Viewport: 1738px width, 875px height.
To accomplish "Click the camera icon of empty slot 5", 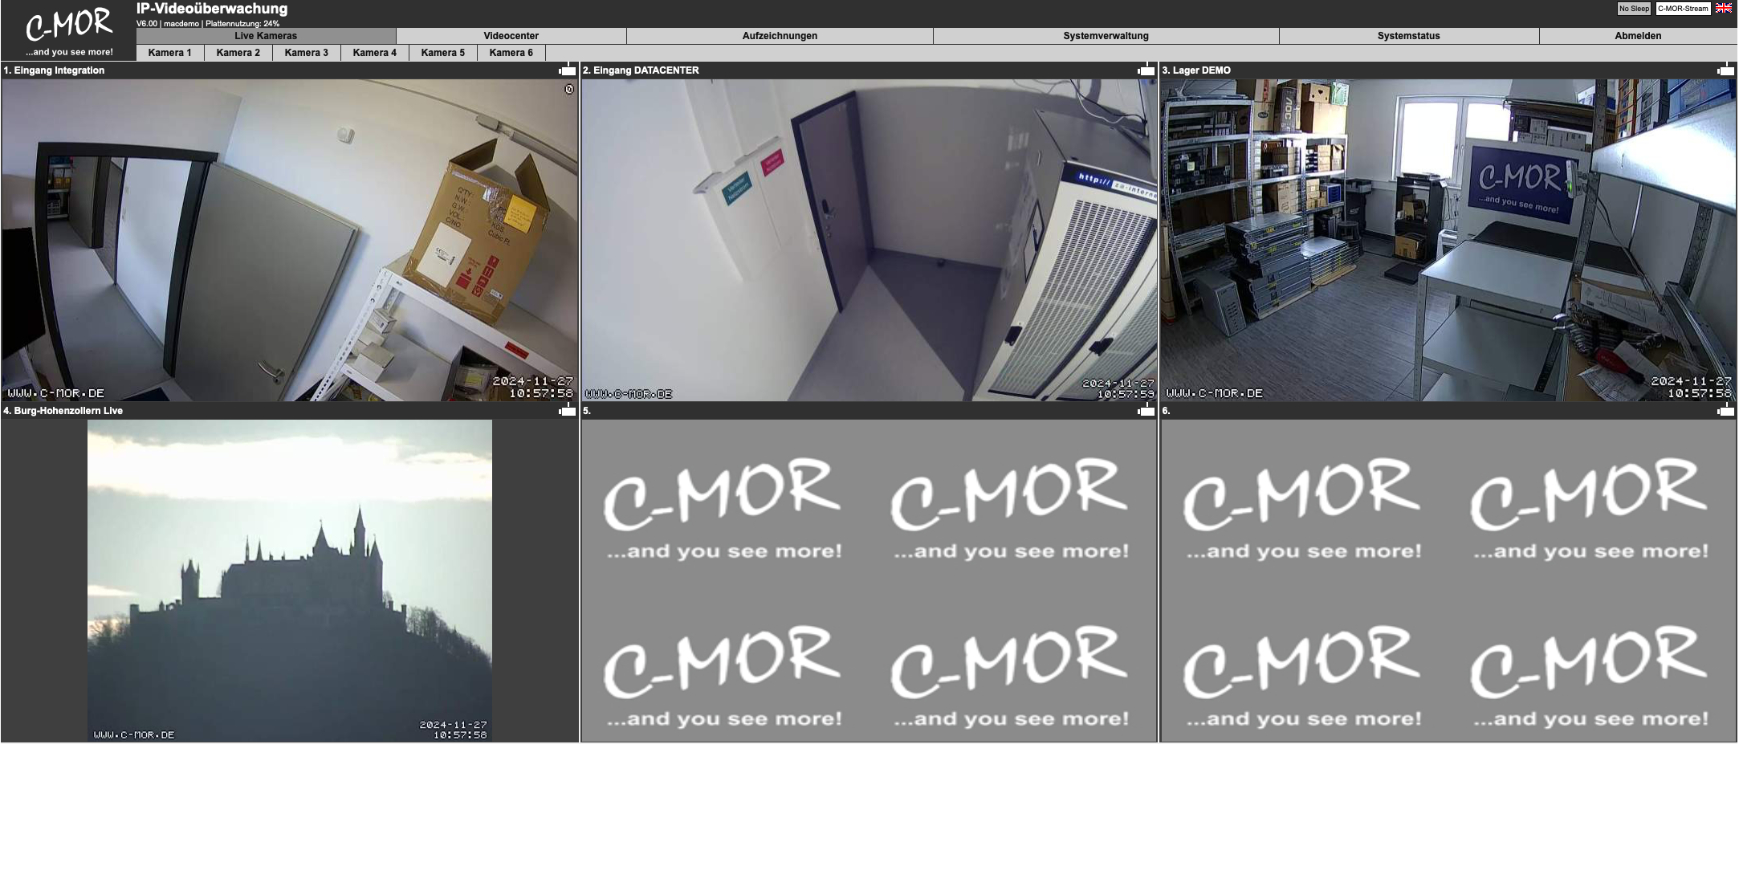I will tap(1146, 410).
